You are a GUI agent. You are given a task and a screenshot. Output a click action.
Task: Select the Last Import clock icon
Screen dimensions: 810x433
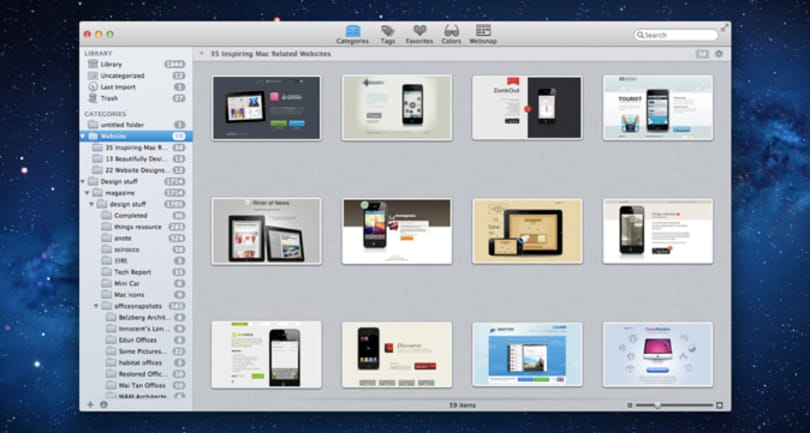(93, 87)
